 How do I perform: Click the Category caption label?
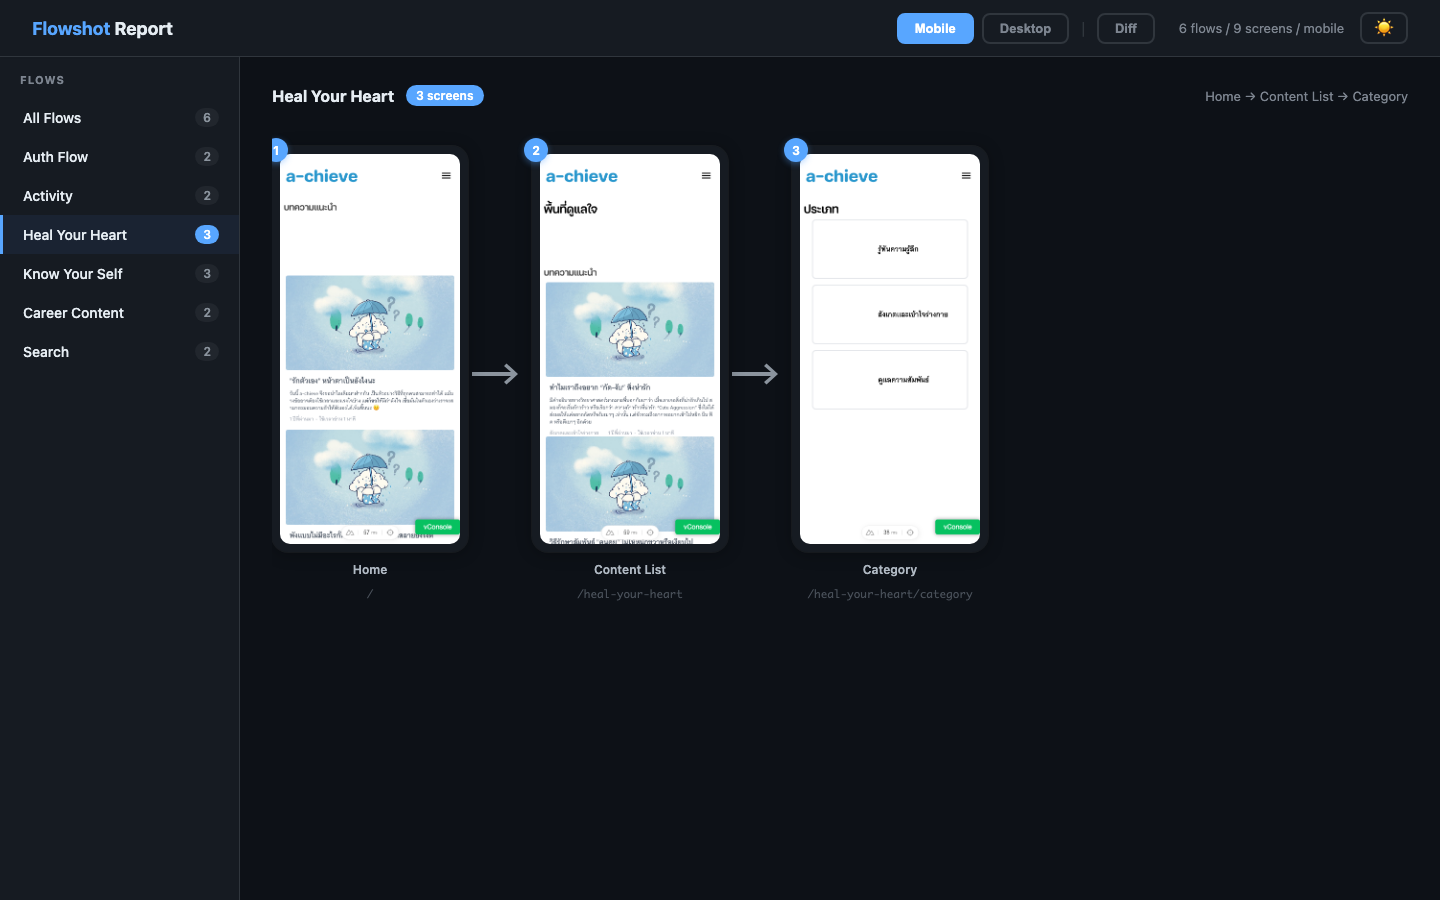pyautogui.click(x=890, y=570)
